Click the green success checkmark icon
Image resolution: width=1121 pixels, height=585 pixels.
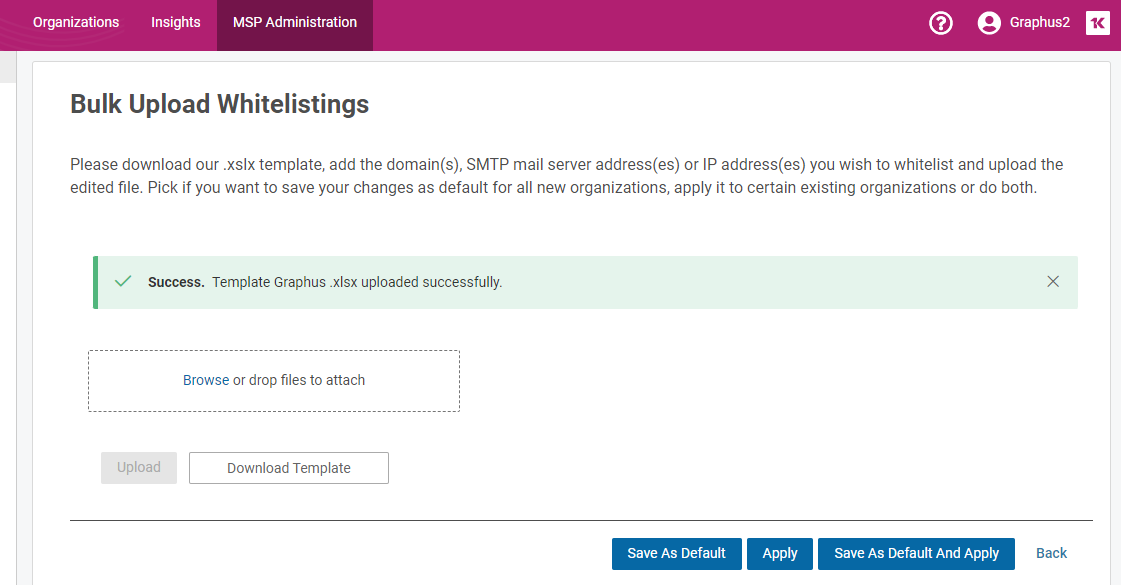(x=123, y=281)
